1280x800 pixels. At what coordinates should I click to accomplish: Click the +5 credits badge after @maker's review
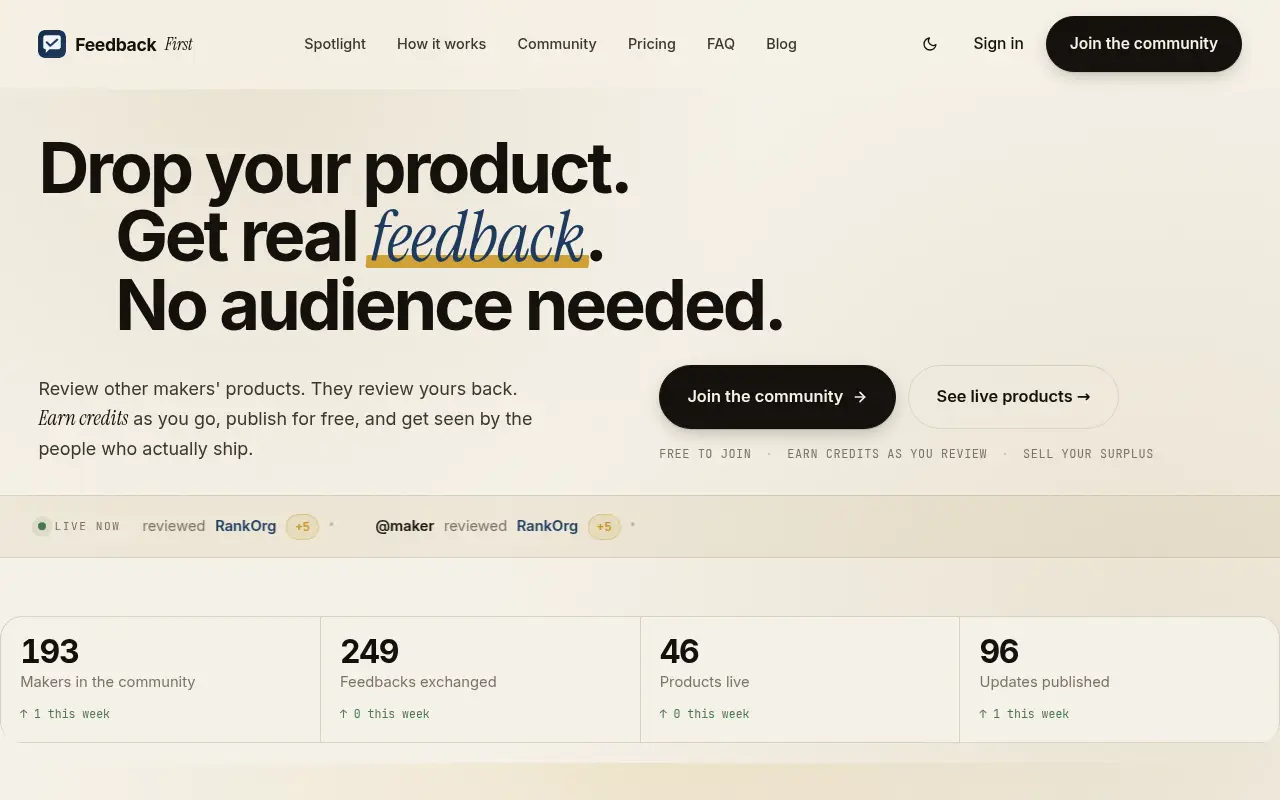[x=604, y=527]
